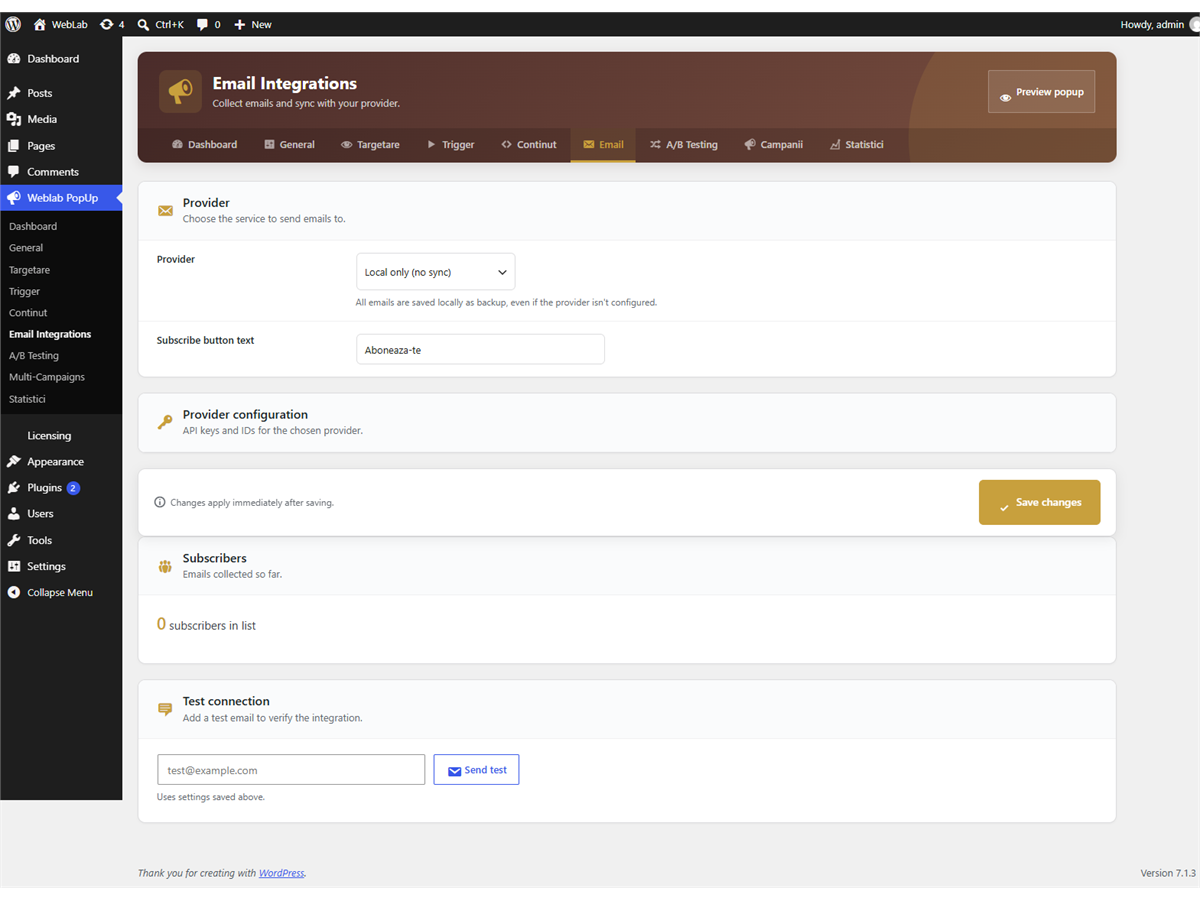
Task: Click the Subscribe button text field
Action: click(480, 350)
